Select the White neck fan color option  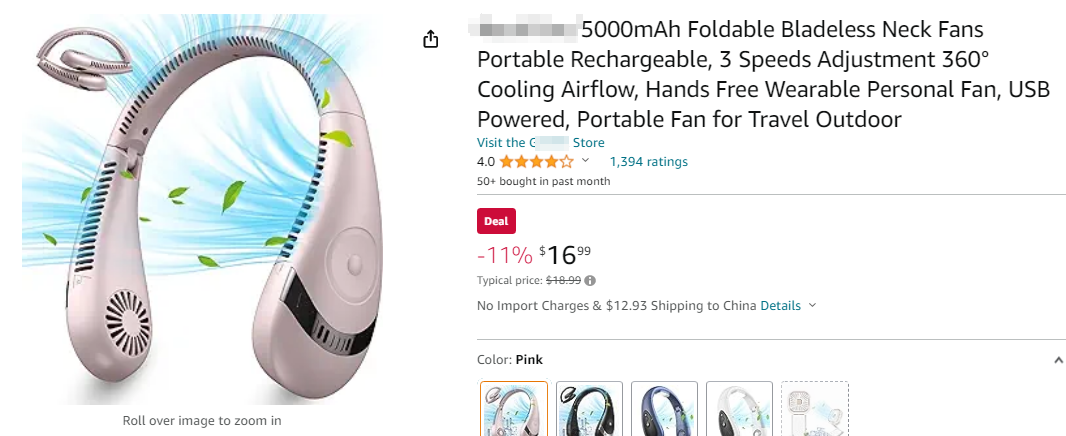(739, 409)
